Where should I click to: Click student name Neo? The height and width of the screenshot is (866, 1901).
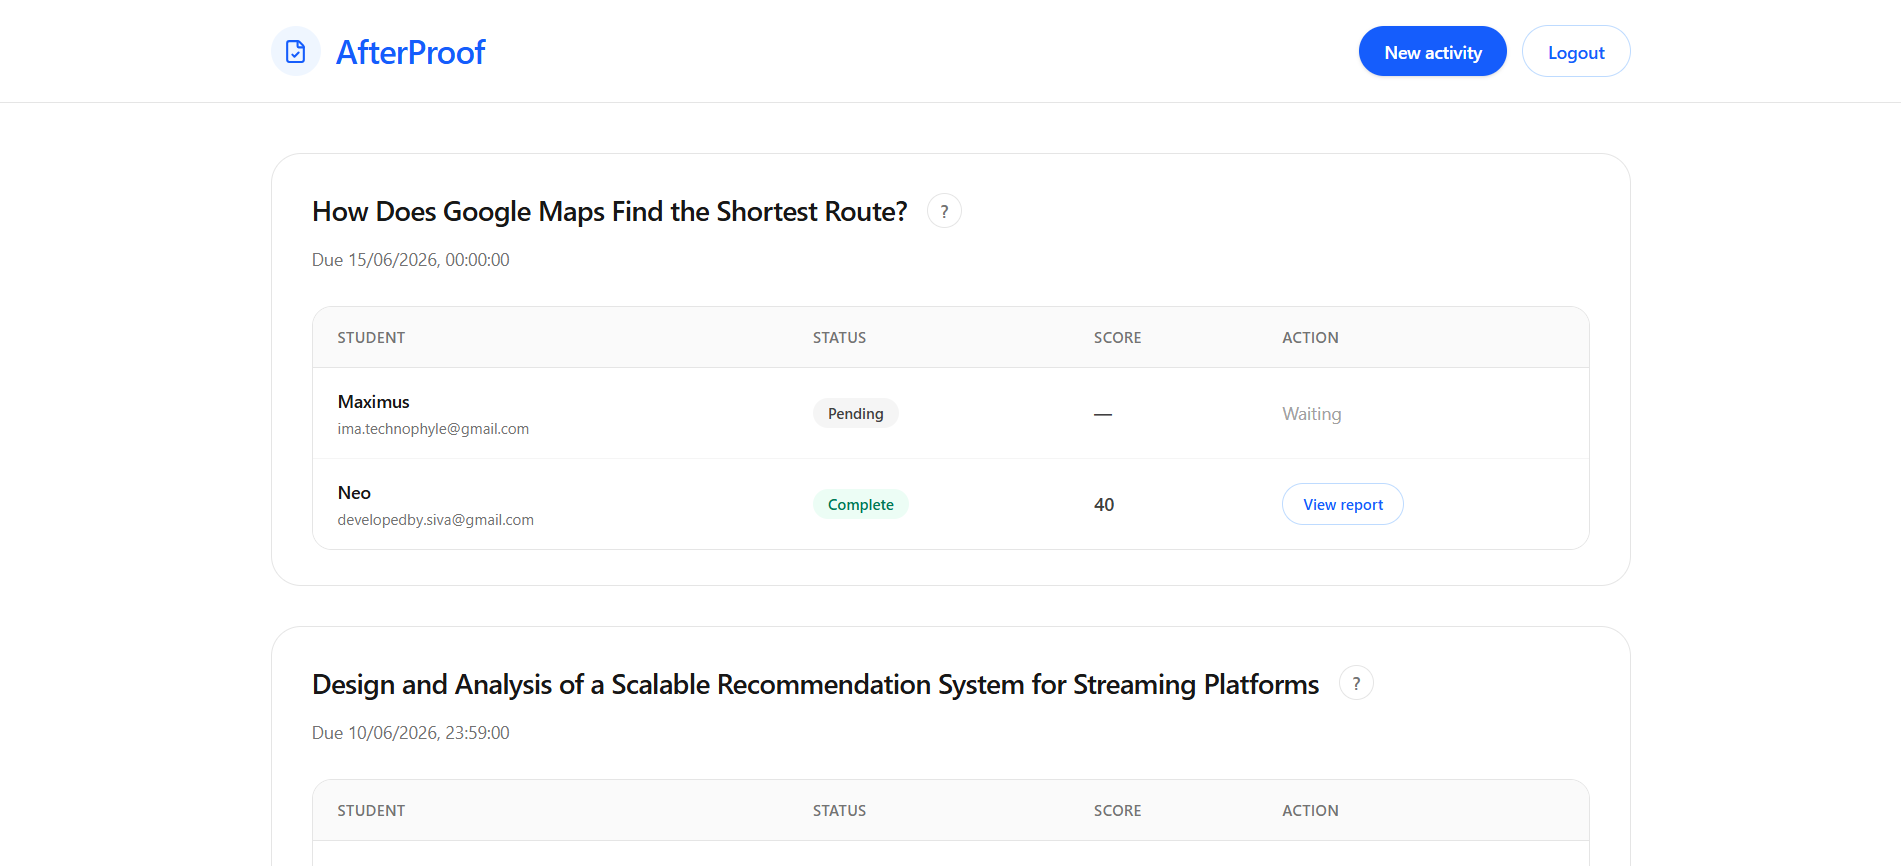354,493
